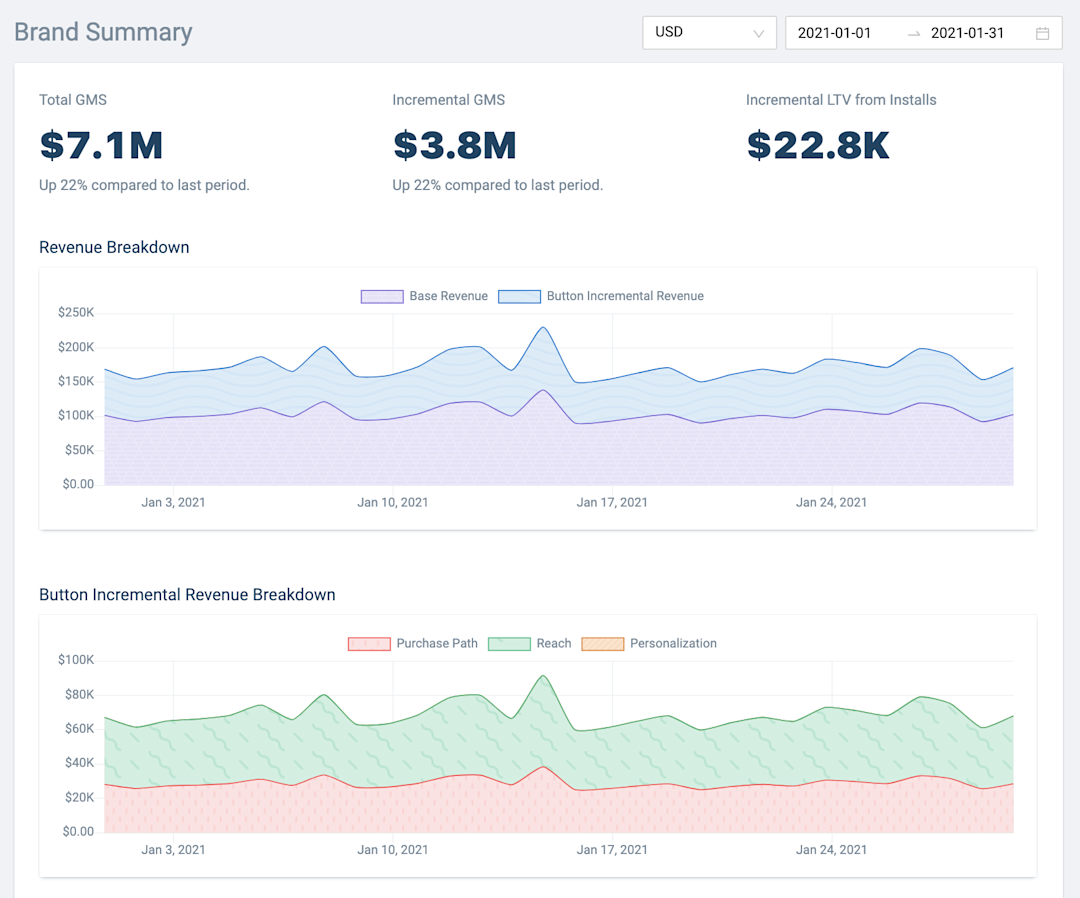Click Jan 17, 2021 label in Revenue Breakdown chart
This screenshot has height=898, width=1080.
tap(612, 503)
